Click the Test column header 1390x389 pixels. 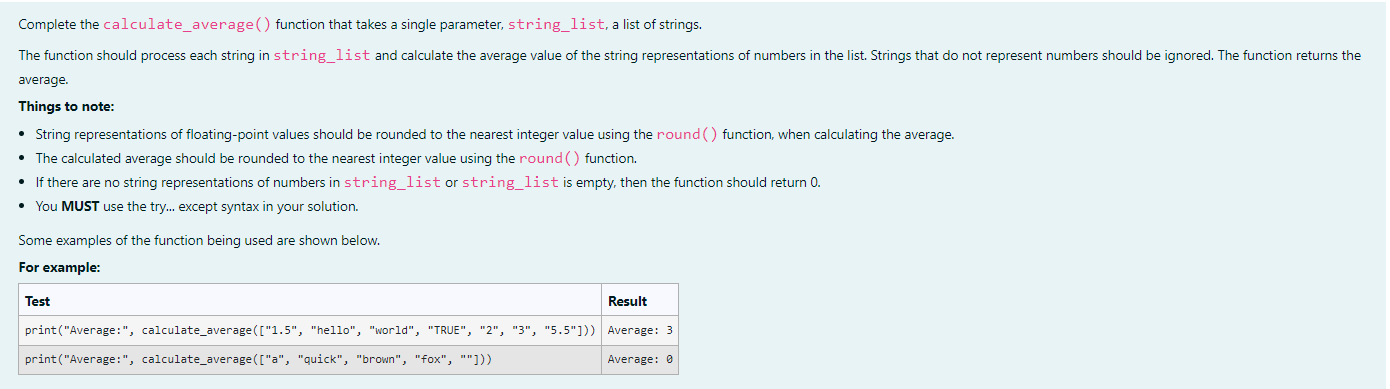pos(37,301)
